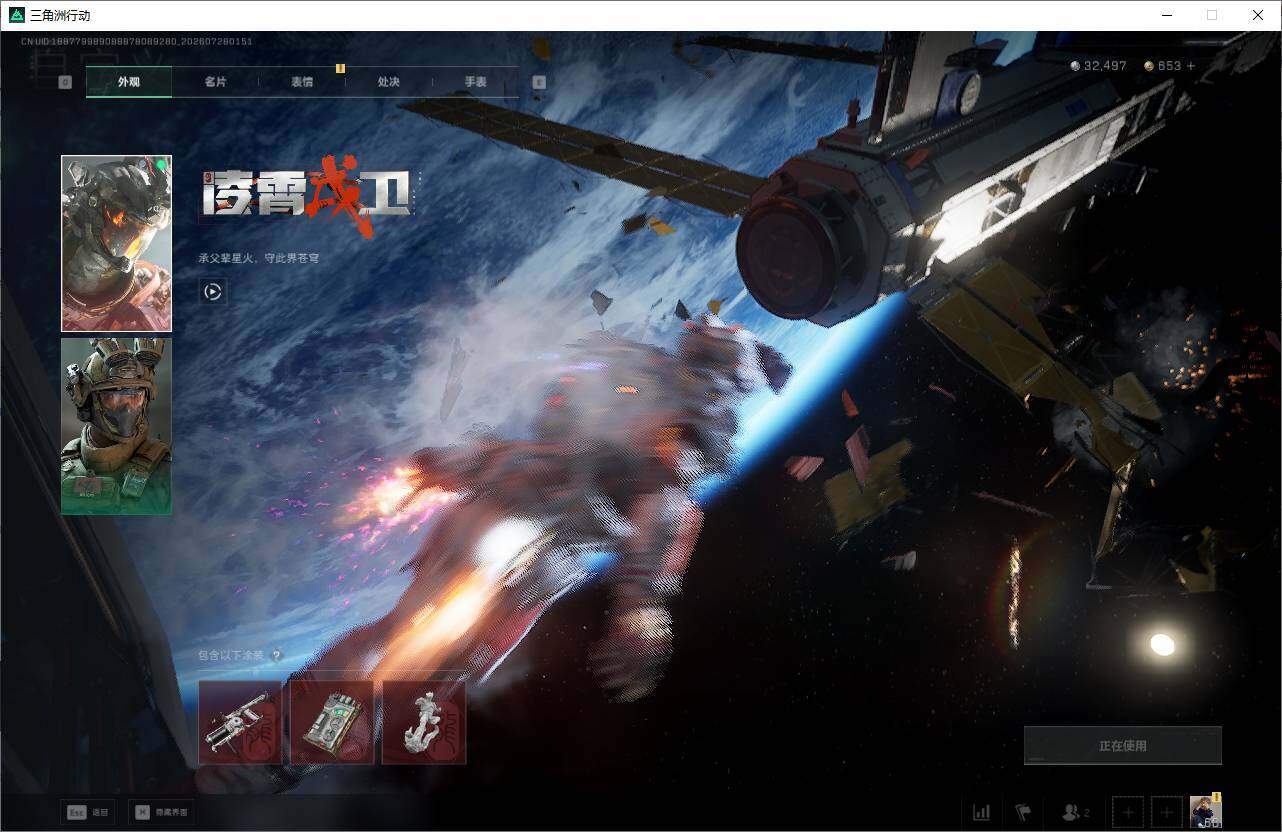The image size is (1282, 832).
Task: Maximize the 三角洲行动 window
Action: (x=1212, y=15)
